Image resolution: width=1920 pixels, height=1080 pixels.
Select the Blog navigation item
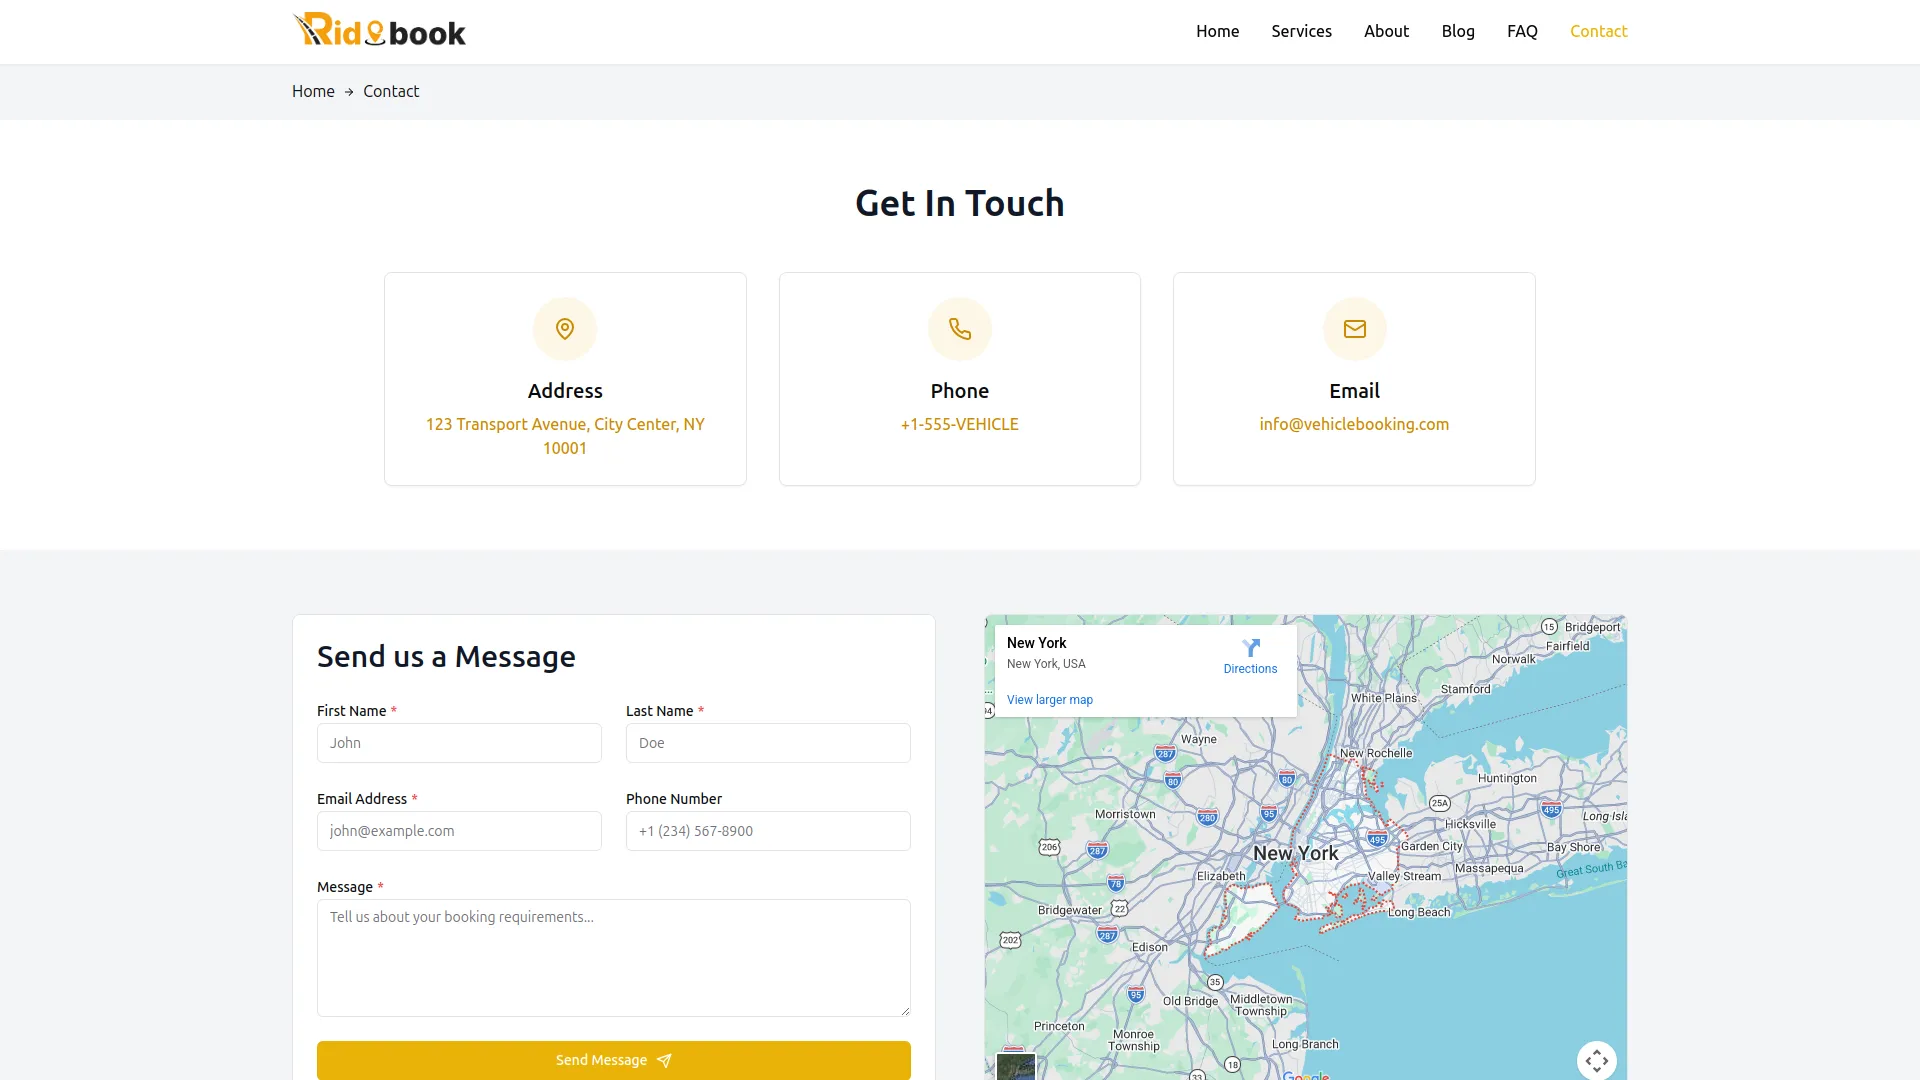(x=1458, y=31)
